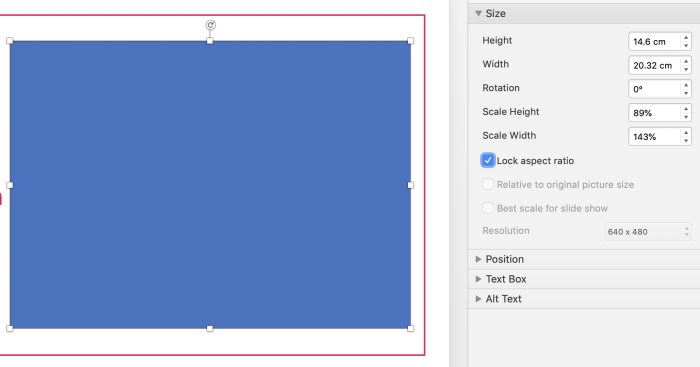Expand the Text Box section
This screenshot has width=700, height=367.
pos(478,279)
